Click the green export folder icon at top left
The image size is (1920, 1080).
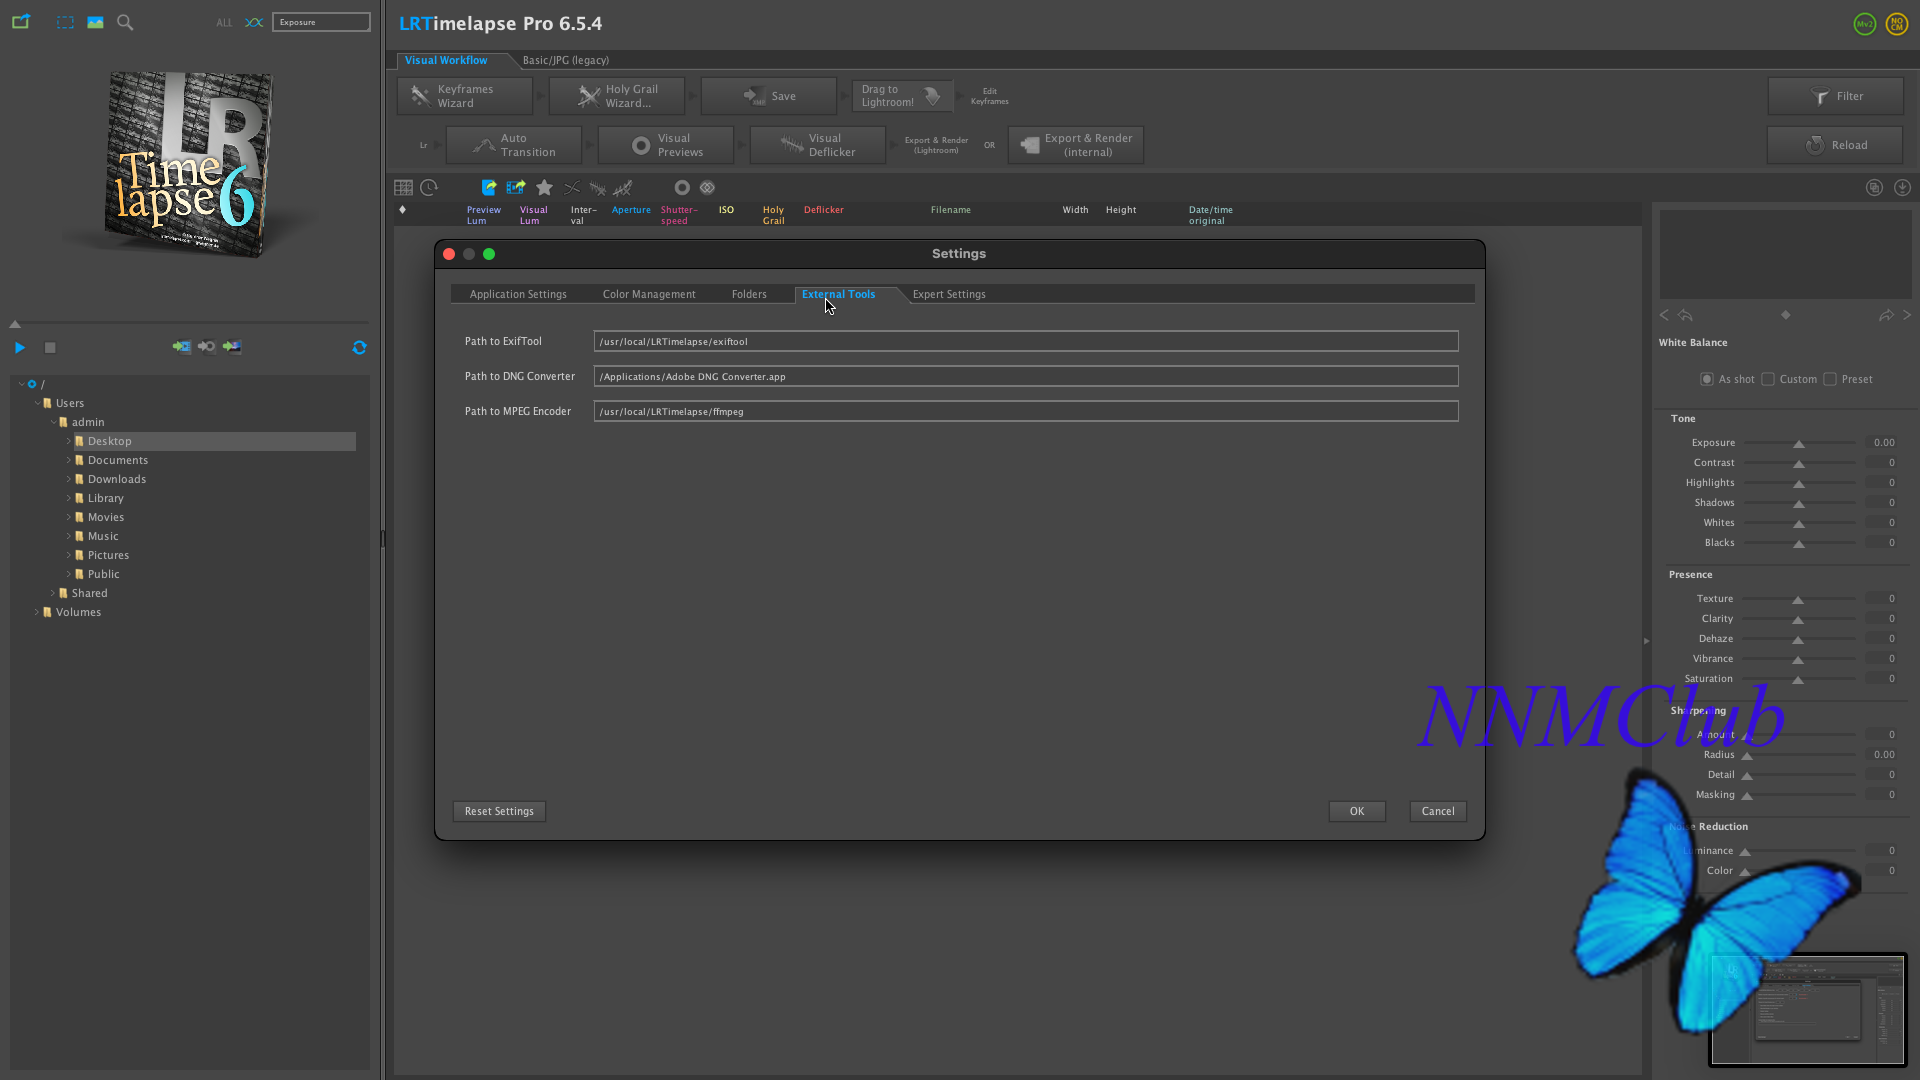point(21,21)
